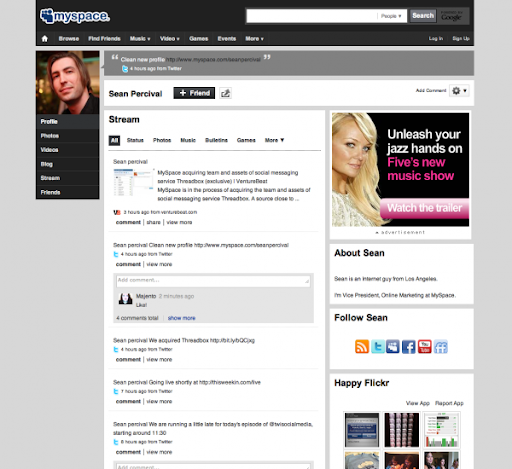The image size is (512, 469).
Task: Open the Facebook follow icon
Action: point(409,347)
